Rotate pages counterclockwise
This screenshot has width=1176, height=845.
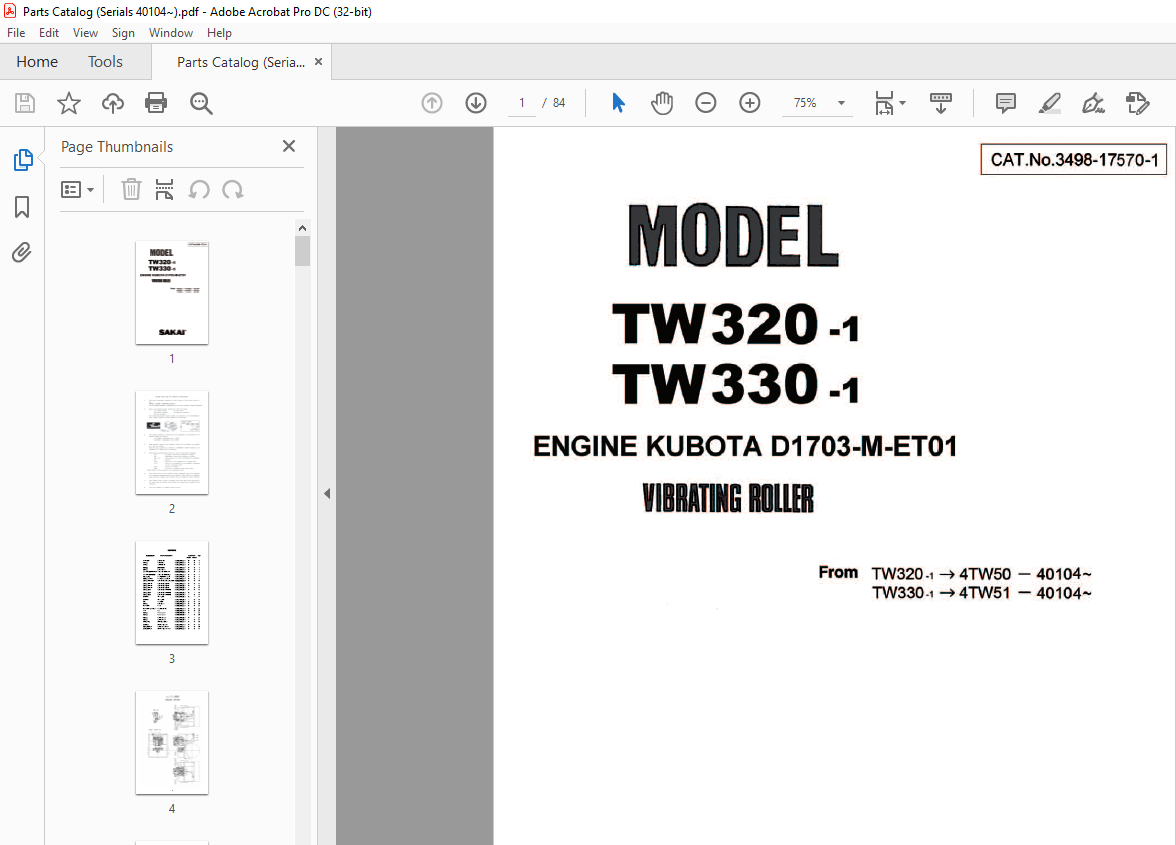[x=199, y=190]
